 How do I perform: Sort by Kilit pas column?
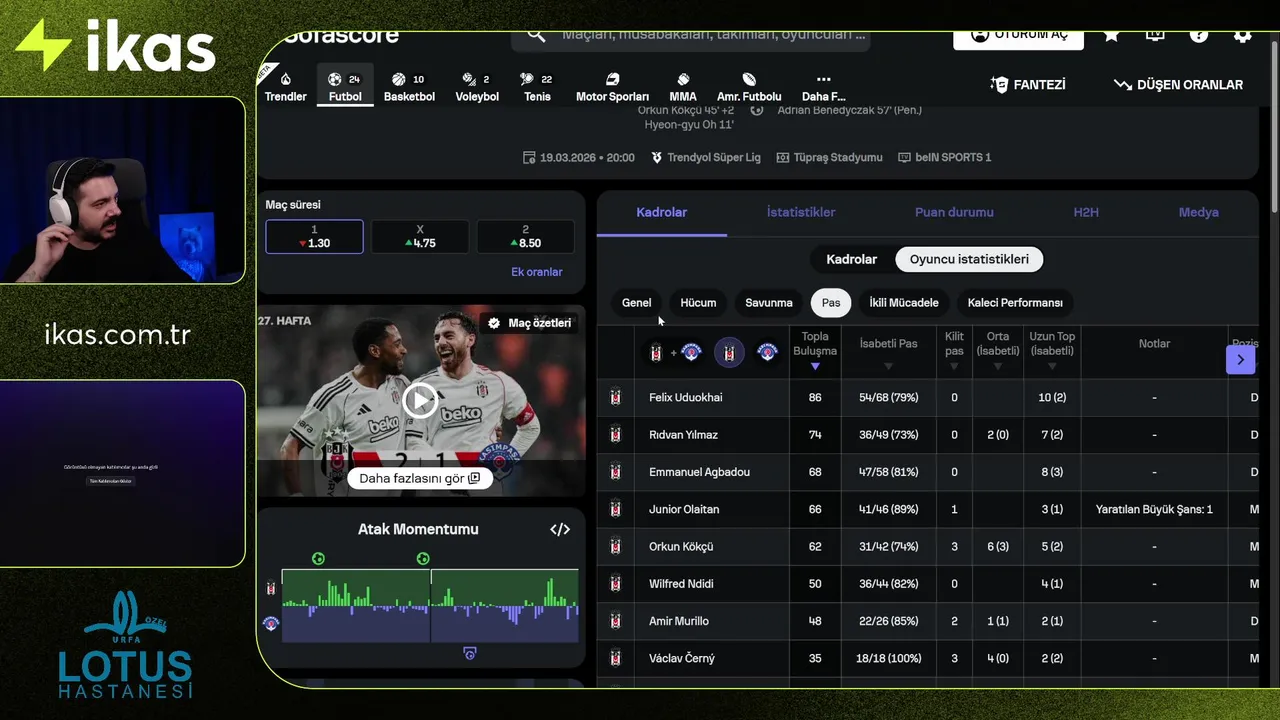pos(954,352)
